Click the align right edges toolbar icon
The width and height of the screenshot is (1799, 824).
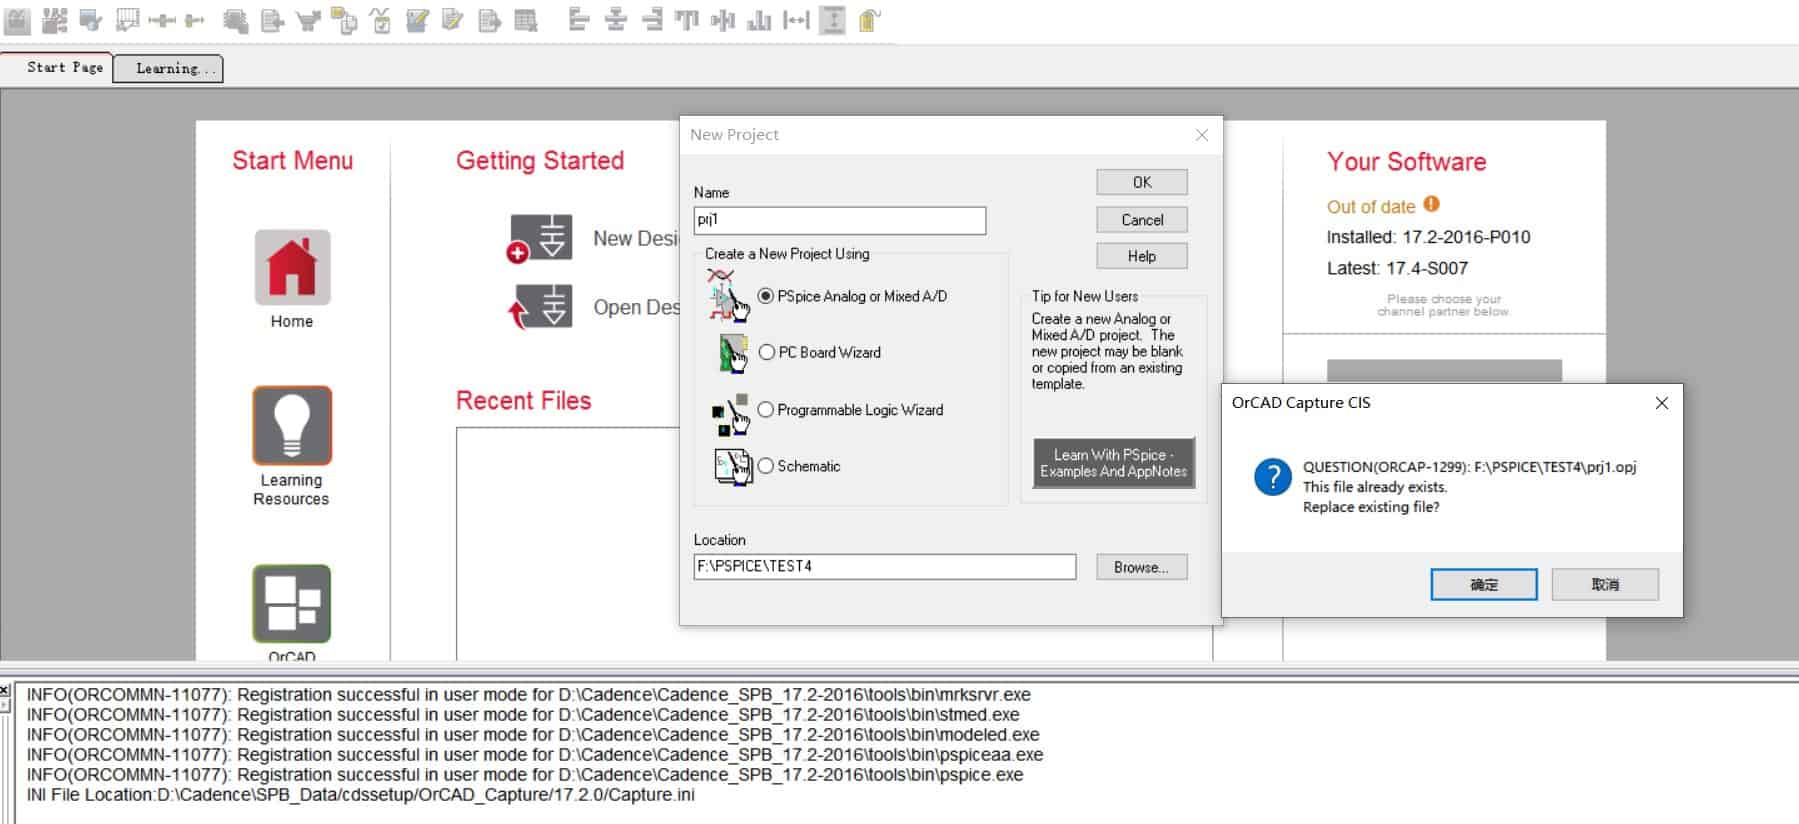652,20
